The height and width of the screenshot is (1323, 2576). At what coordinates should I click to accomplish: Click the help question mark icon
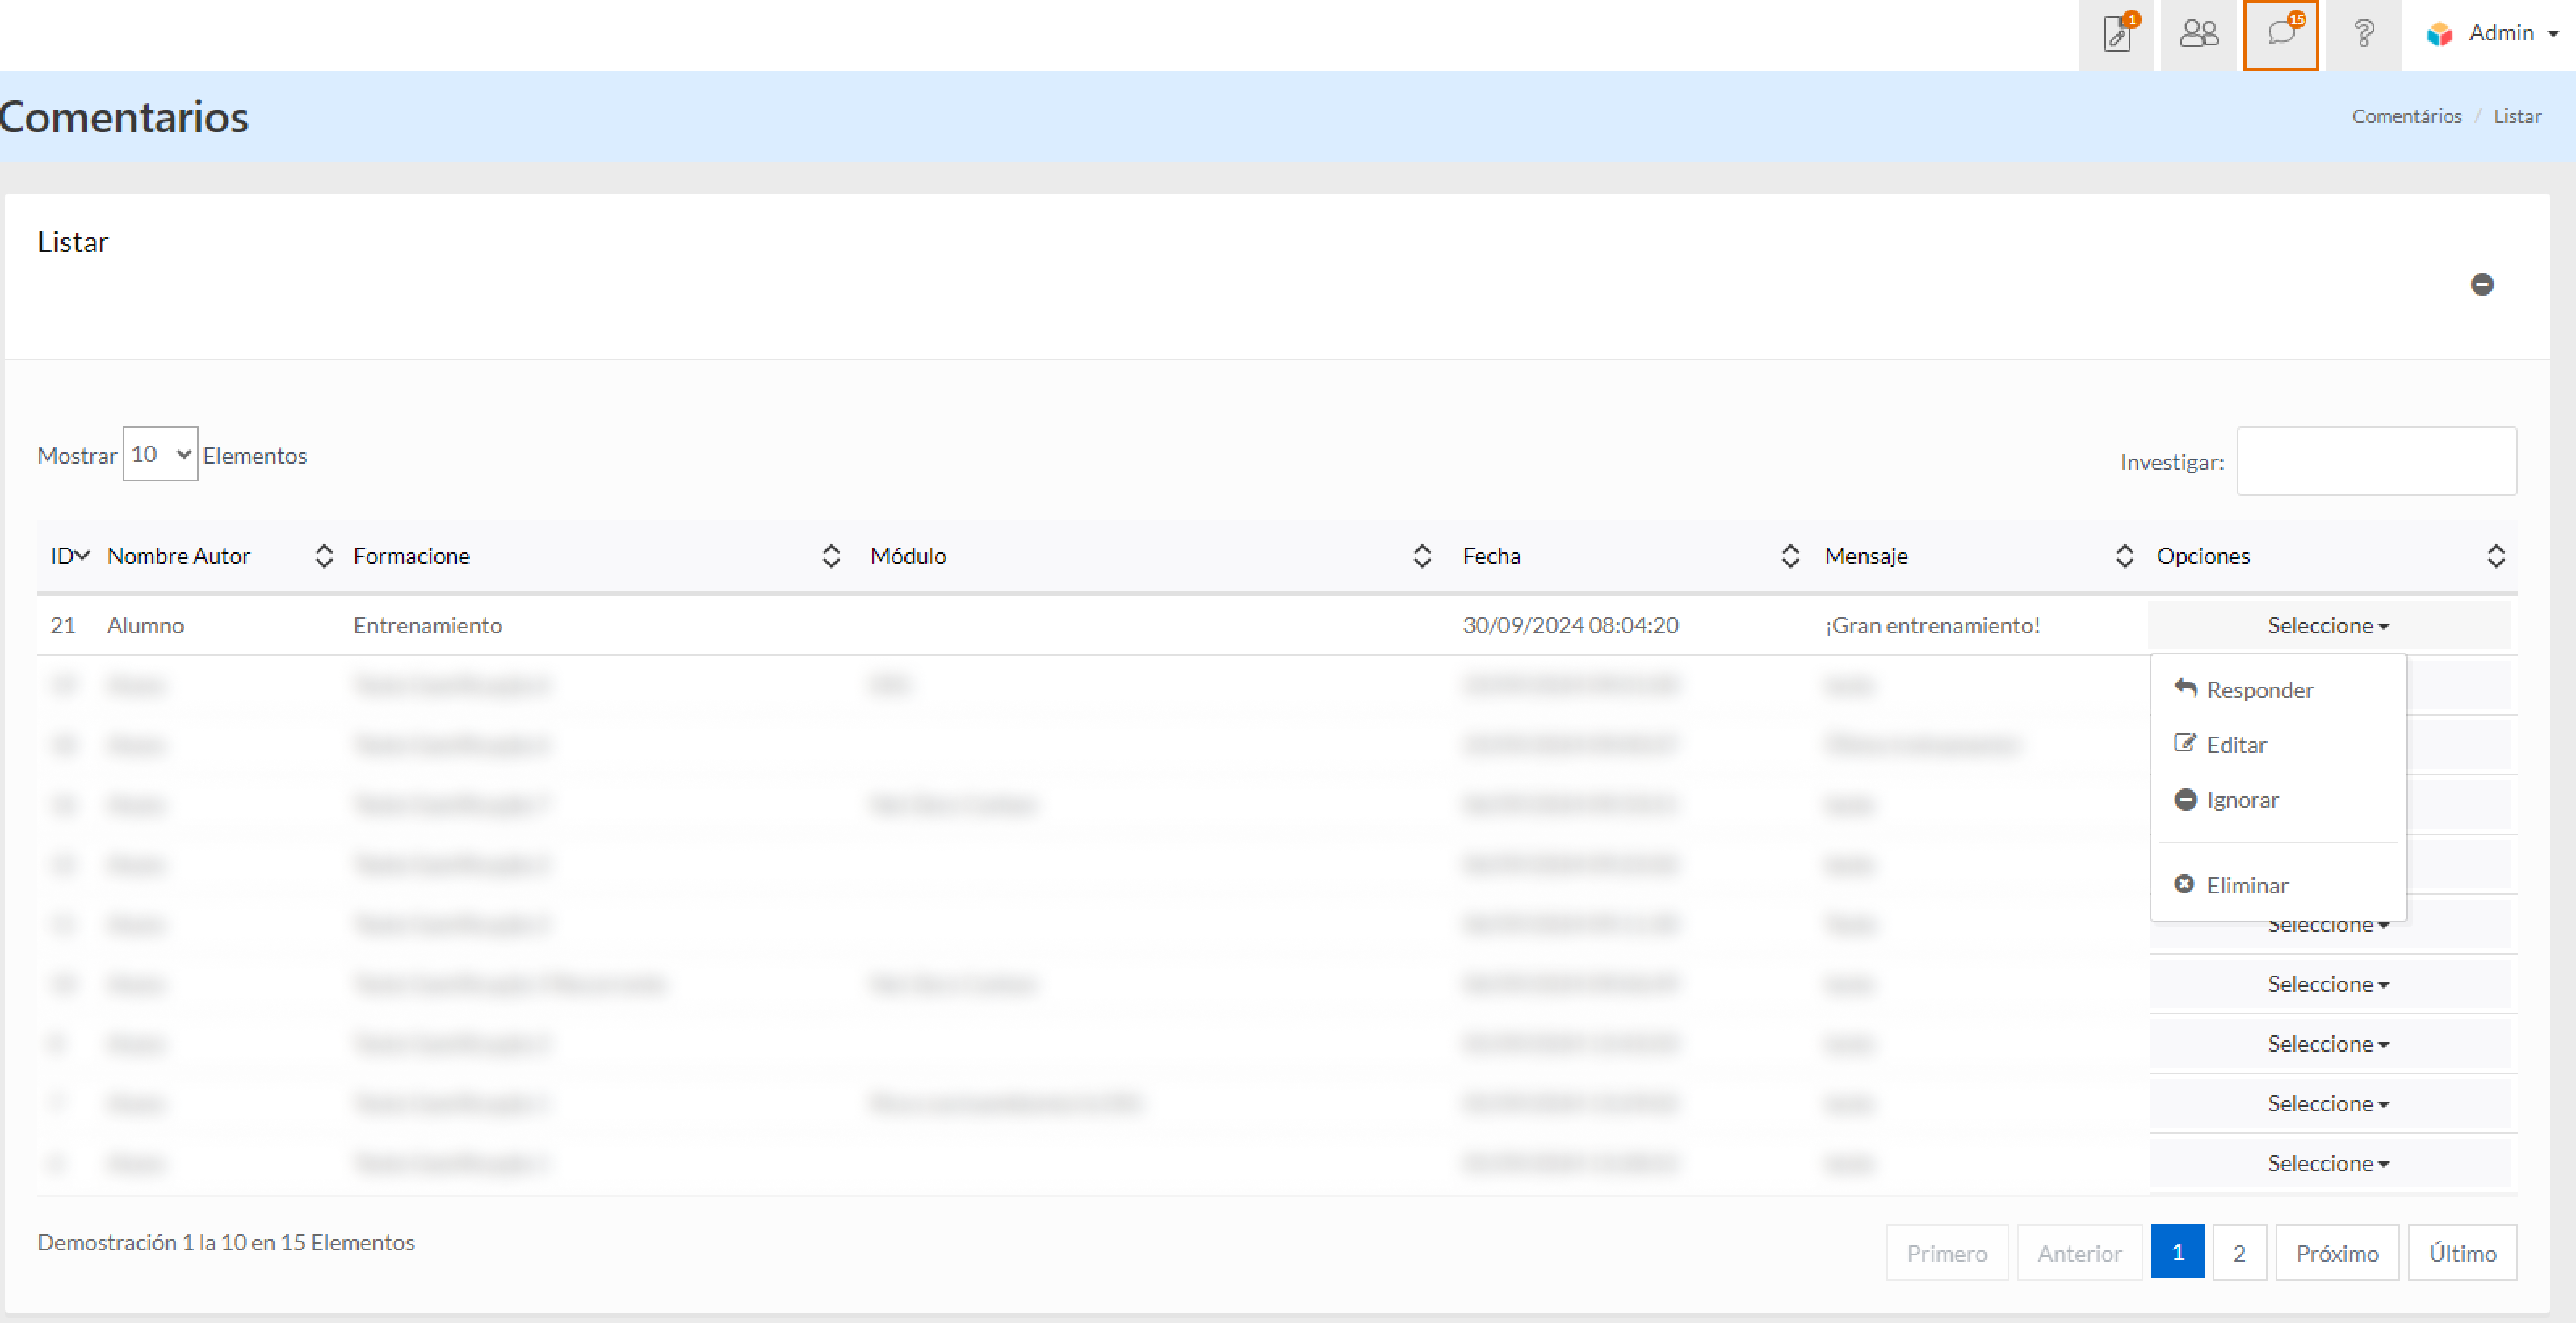2363,35
